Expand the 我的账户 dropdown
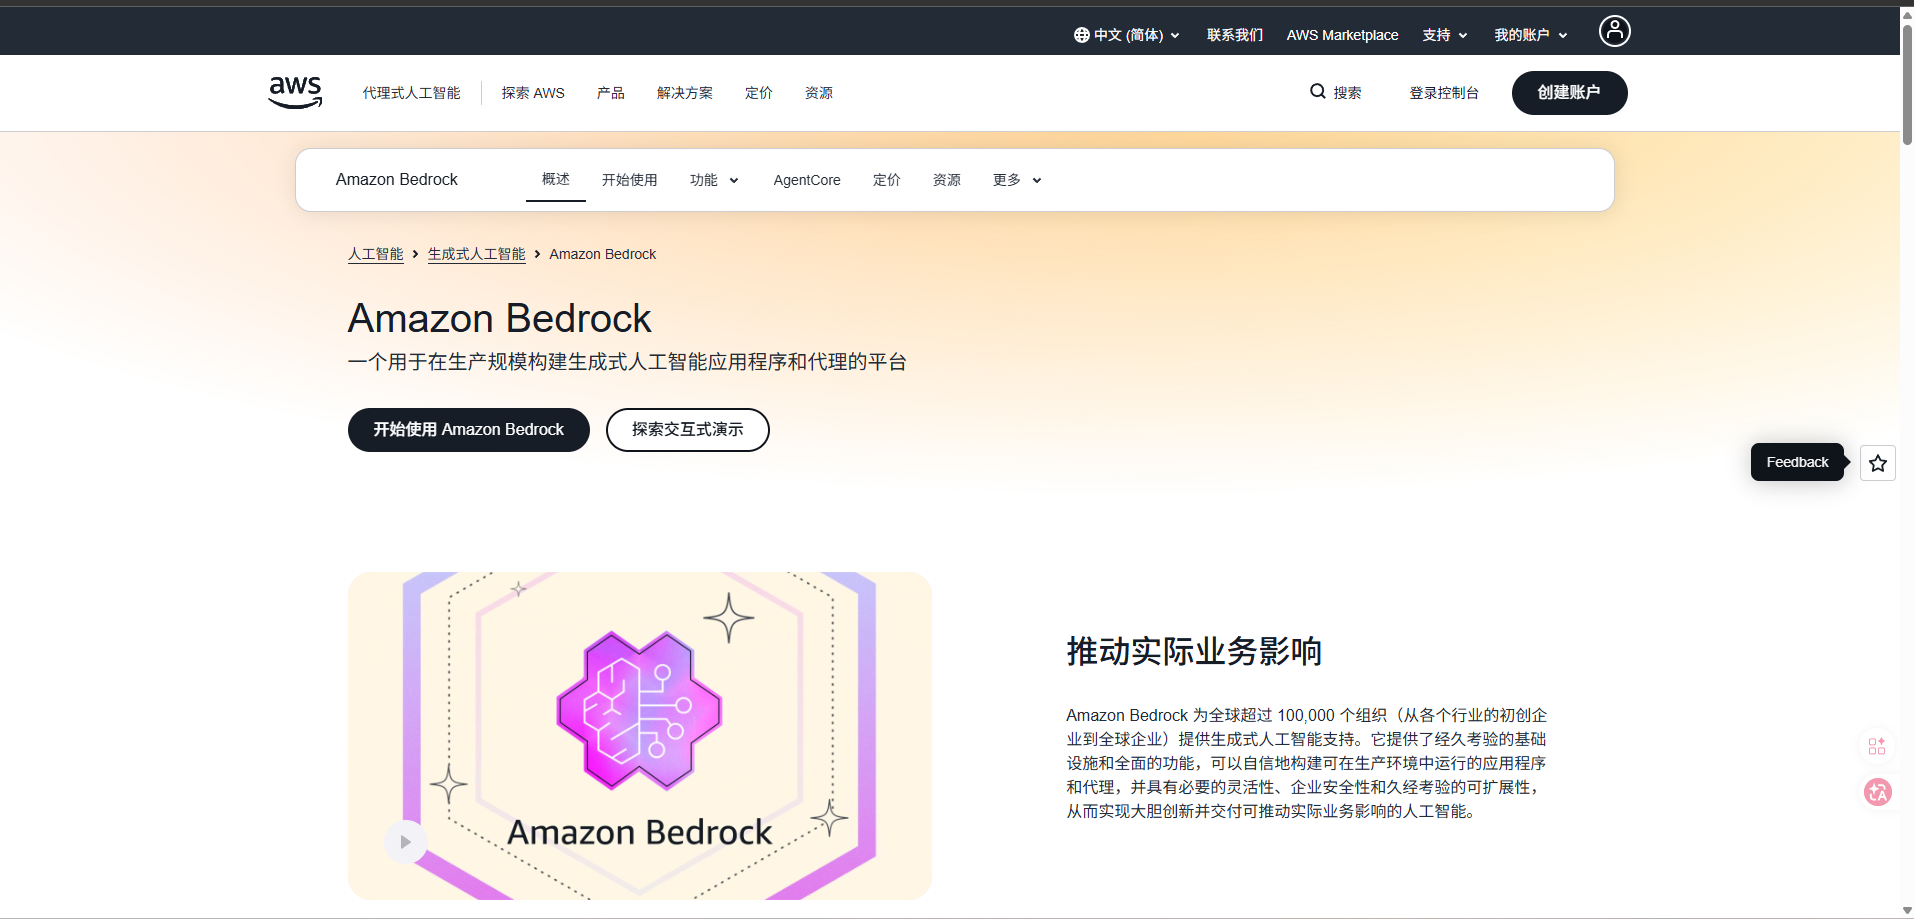The height and width of the screenshot is (919, 1914). (1531, 35)
